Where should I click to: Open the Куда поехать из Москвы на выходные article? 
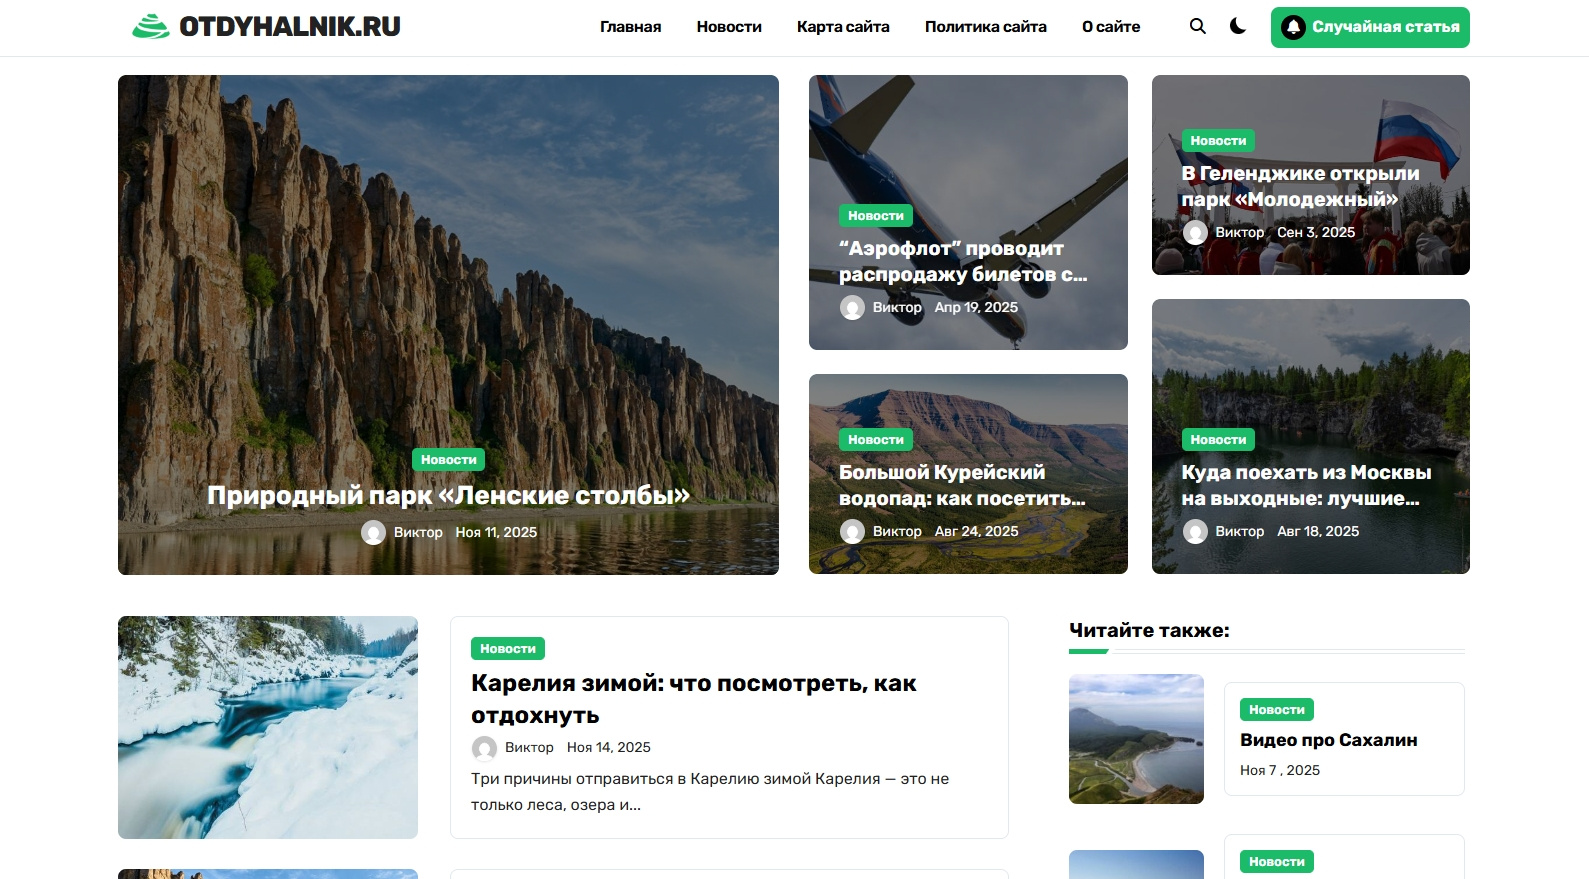(1306, 485)
